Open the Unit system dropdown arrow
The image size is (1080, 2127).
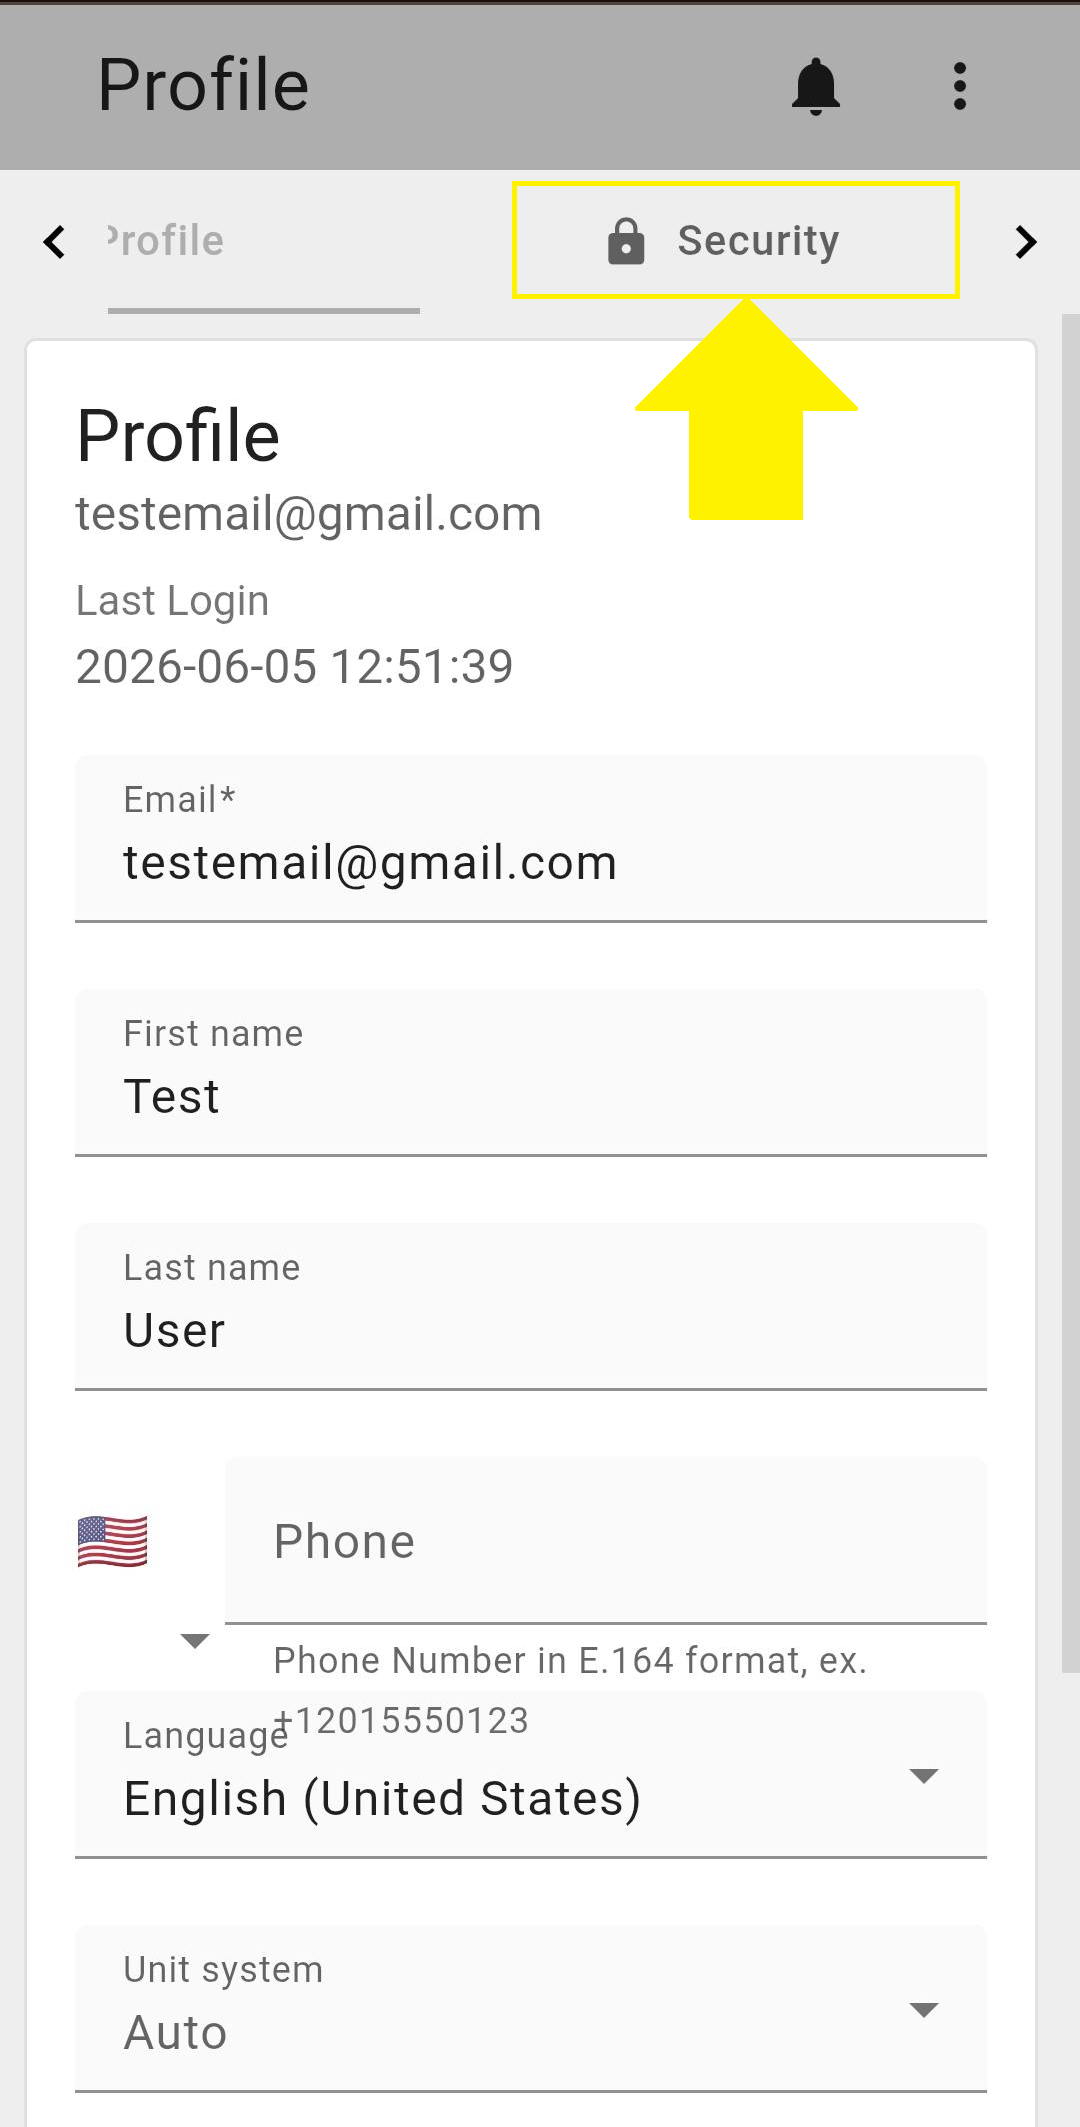coord(924,2010)
